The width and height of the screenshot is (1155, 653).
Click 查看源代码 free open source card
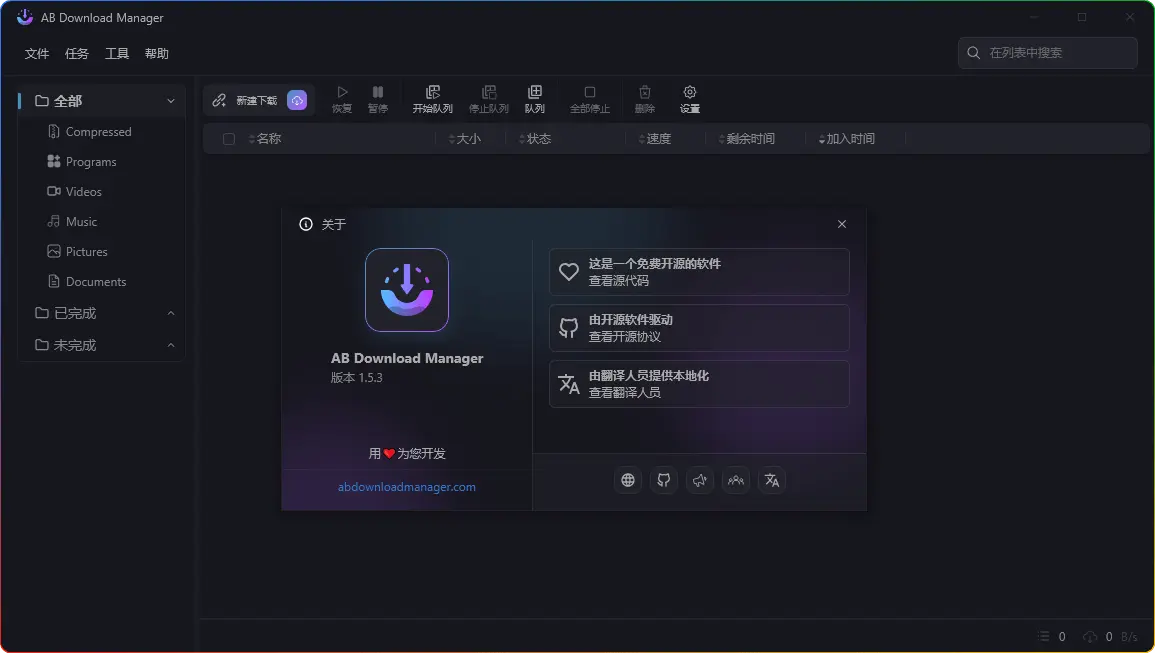pos(699,272)
